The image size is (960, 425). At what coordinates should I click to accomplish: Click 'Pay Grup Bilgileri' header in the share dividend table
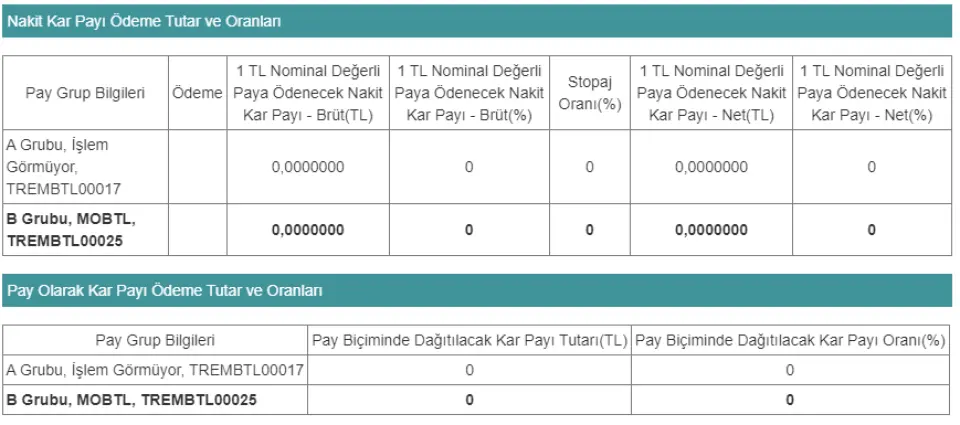pos(155,341)
